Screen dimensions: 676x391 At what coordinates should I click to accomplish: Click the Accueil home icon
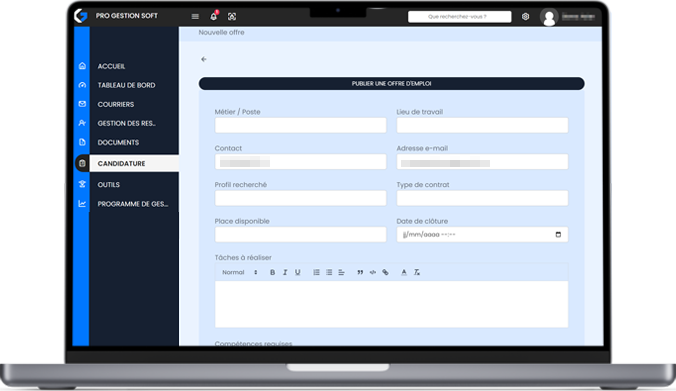pos(82,66)
